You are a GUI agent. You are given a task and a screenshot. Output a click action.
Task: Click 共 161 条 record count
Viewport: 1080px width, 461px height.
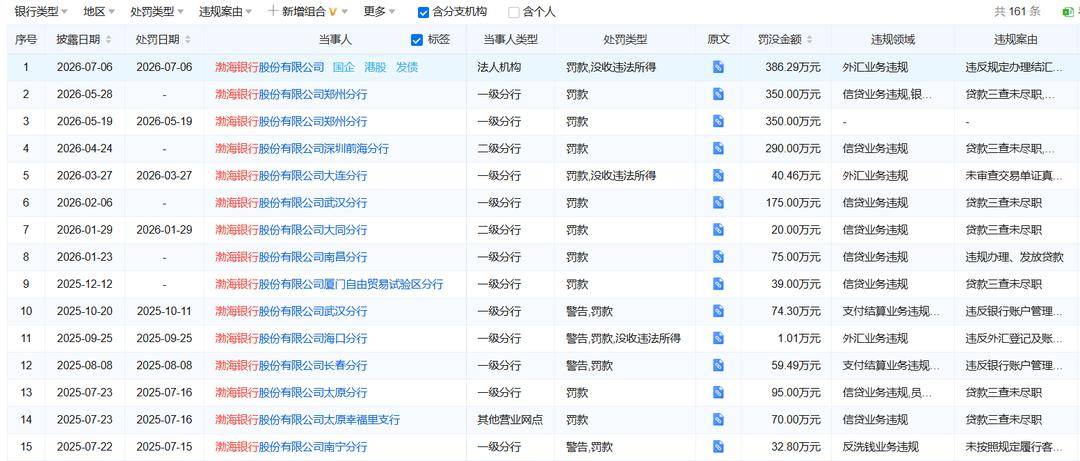1017,12
